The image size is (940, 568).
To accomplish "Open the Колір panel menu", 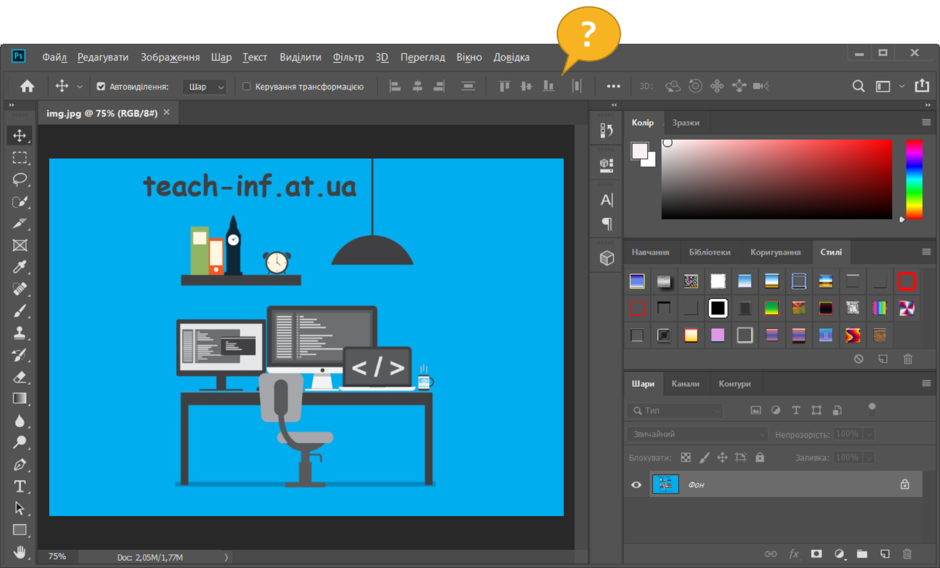I will pos(926,122).
